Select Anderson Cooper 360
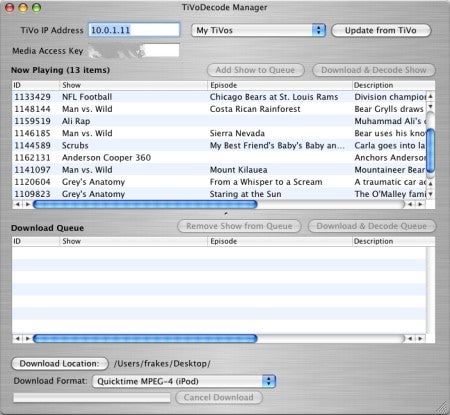This screenshot has width=450, height=415. [106, 158]
